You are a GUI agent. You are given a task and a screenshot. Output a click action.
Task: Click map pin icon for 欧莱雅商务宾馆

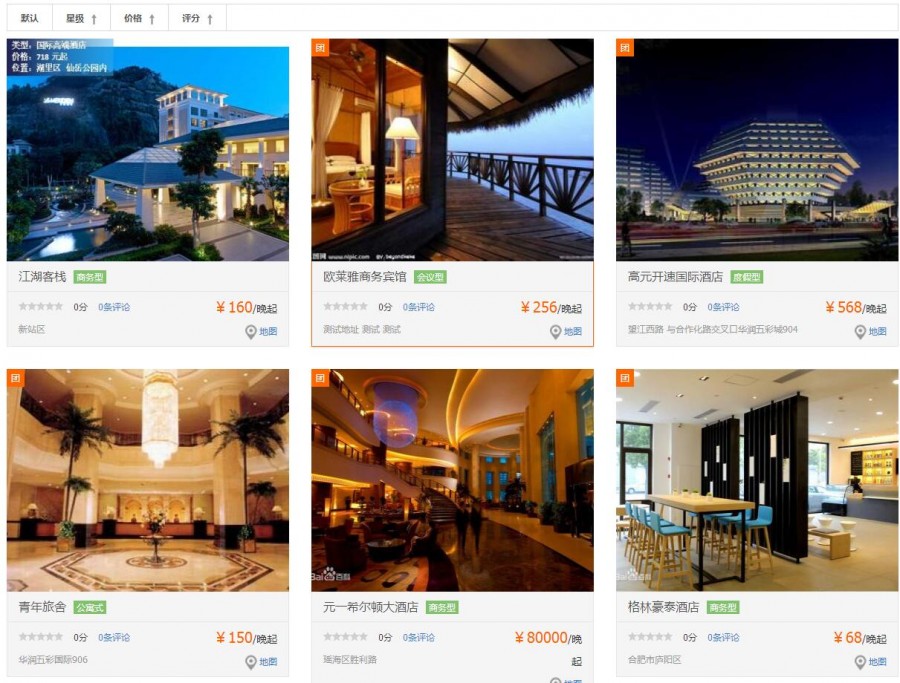pos(556,332)
